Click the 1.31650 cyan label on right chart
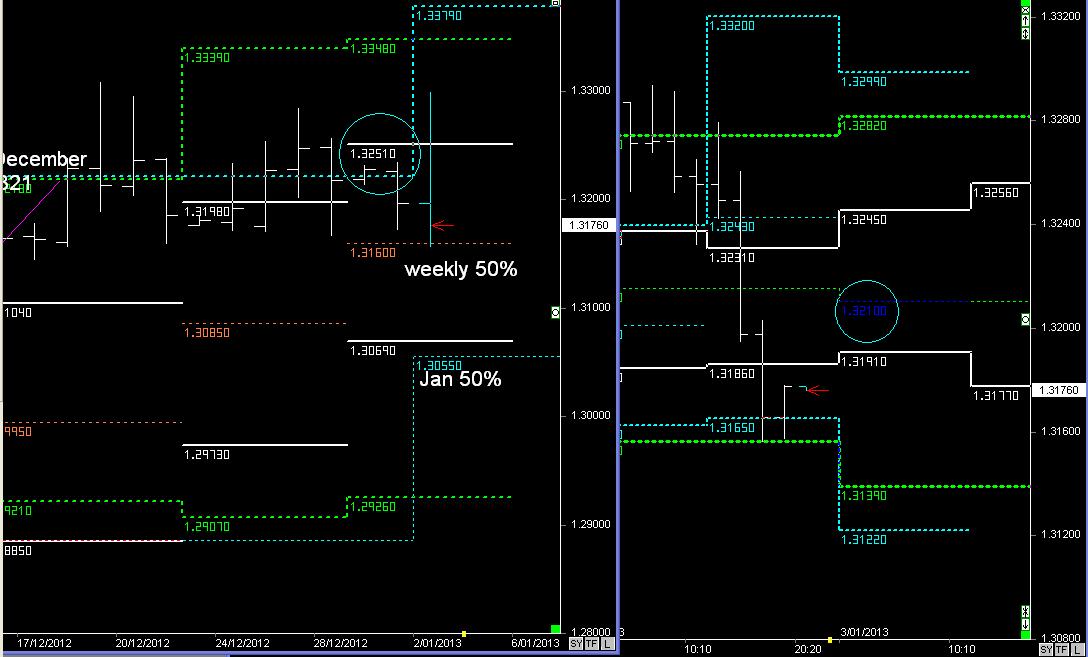The height and width of the screenshot is (657, 1088). click(x=731, y=428)
